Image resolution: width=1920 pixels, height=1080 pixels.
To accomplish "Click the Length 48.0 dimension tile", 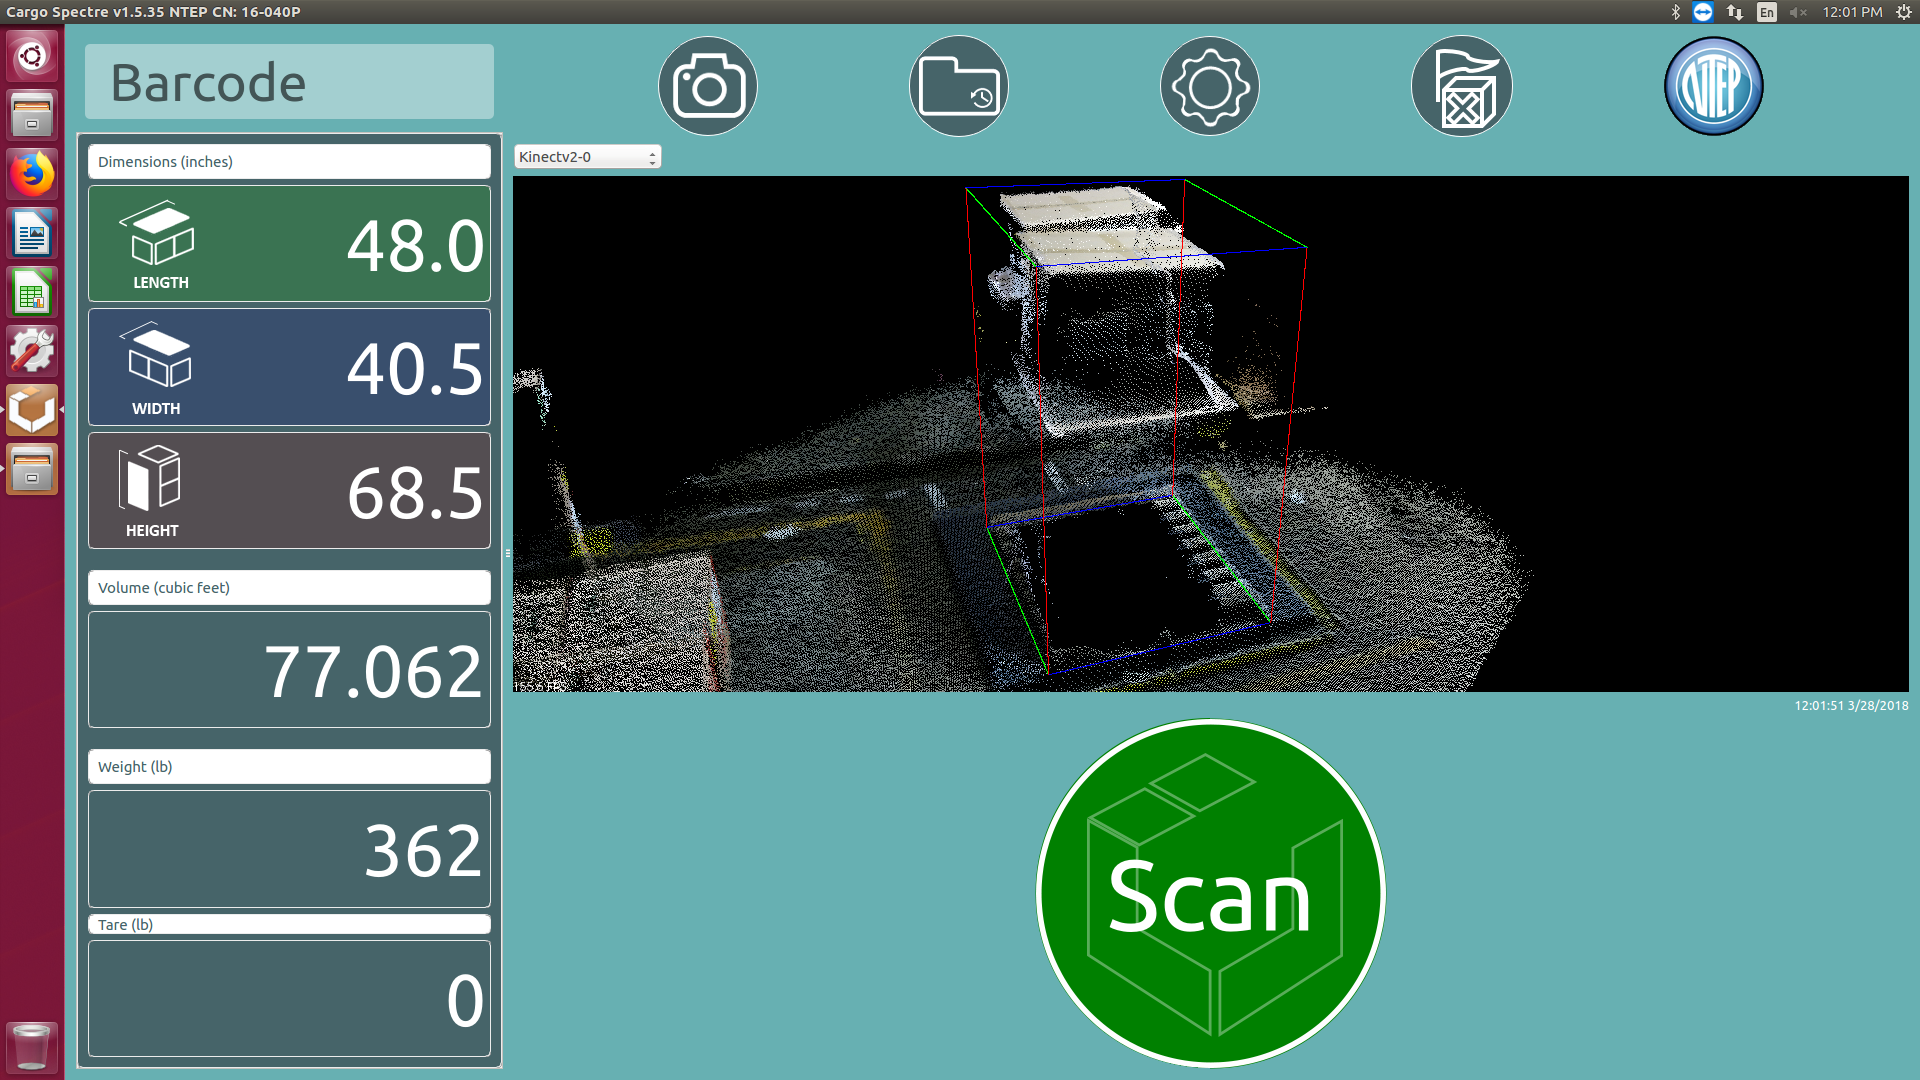I will [x=289, y=244].
